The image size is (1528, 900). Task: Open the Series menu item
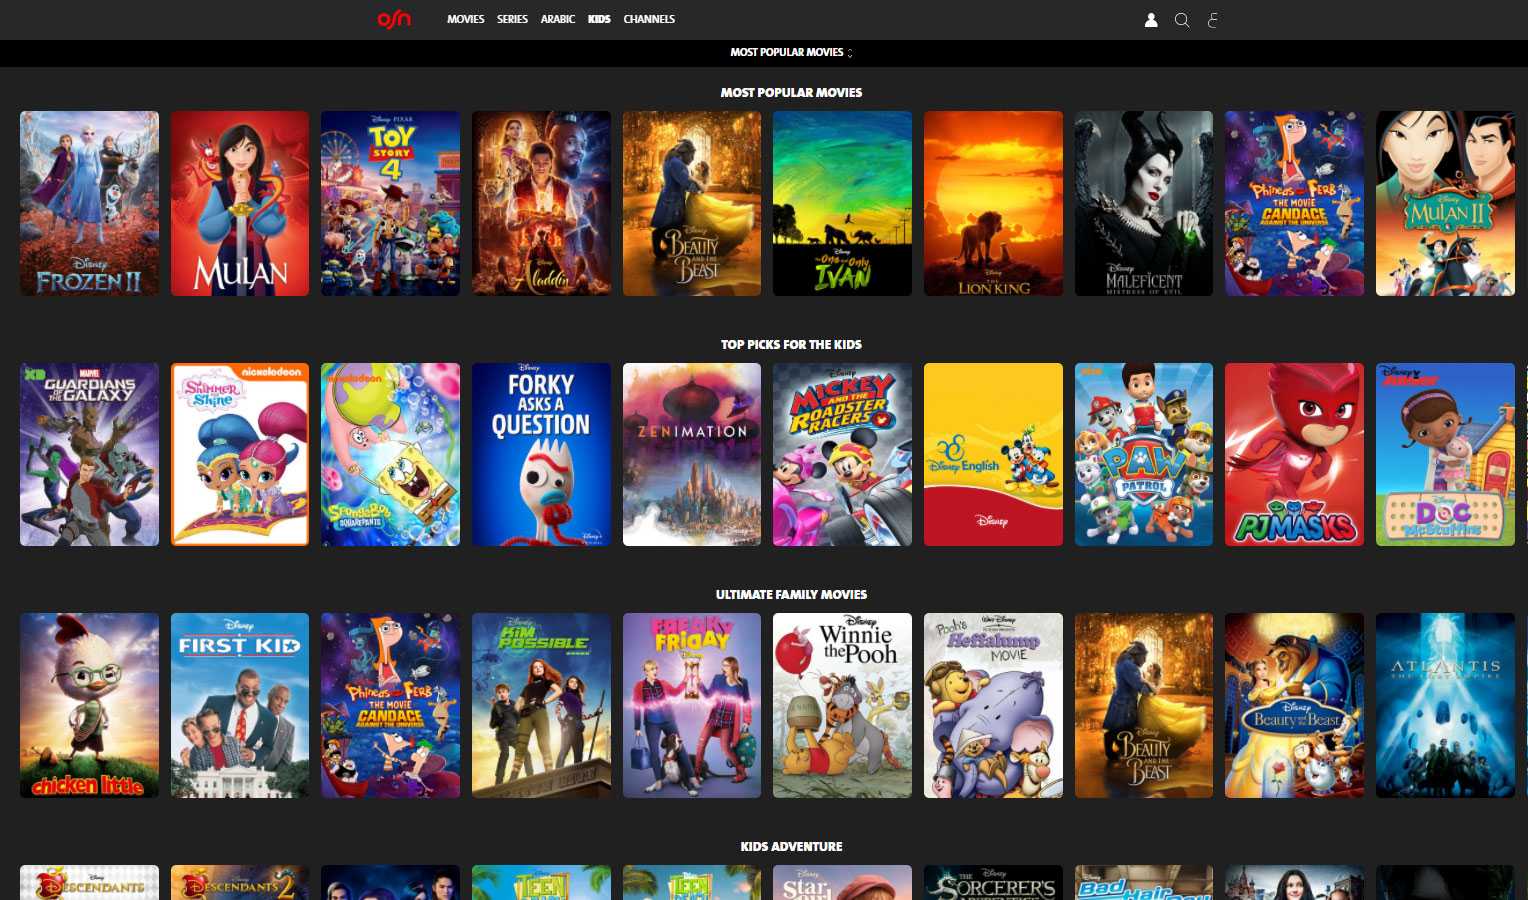coord(512,19)
